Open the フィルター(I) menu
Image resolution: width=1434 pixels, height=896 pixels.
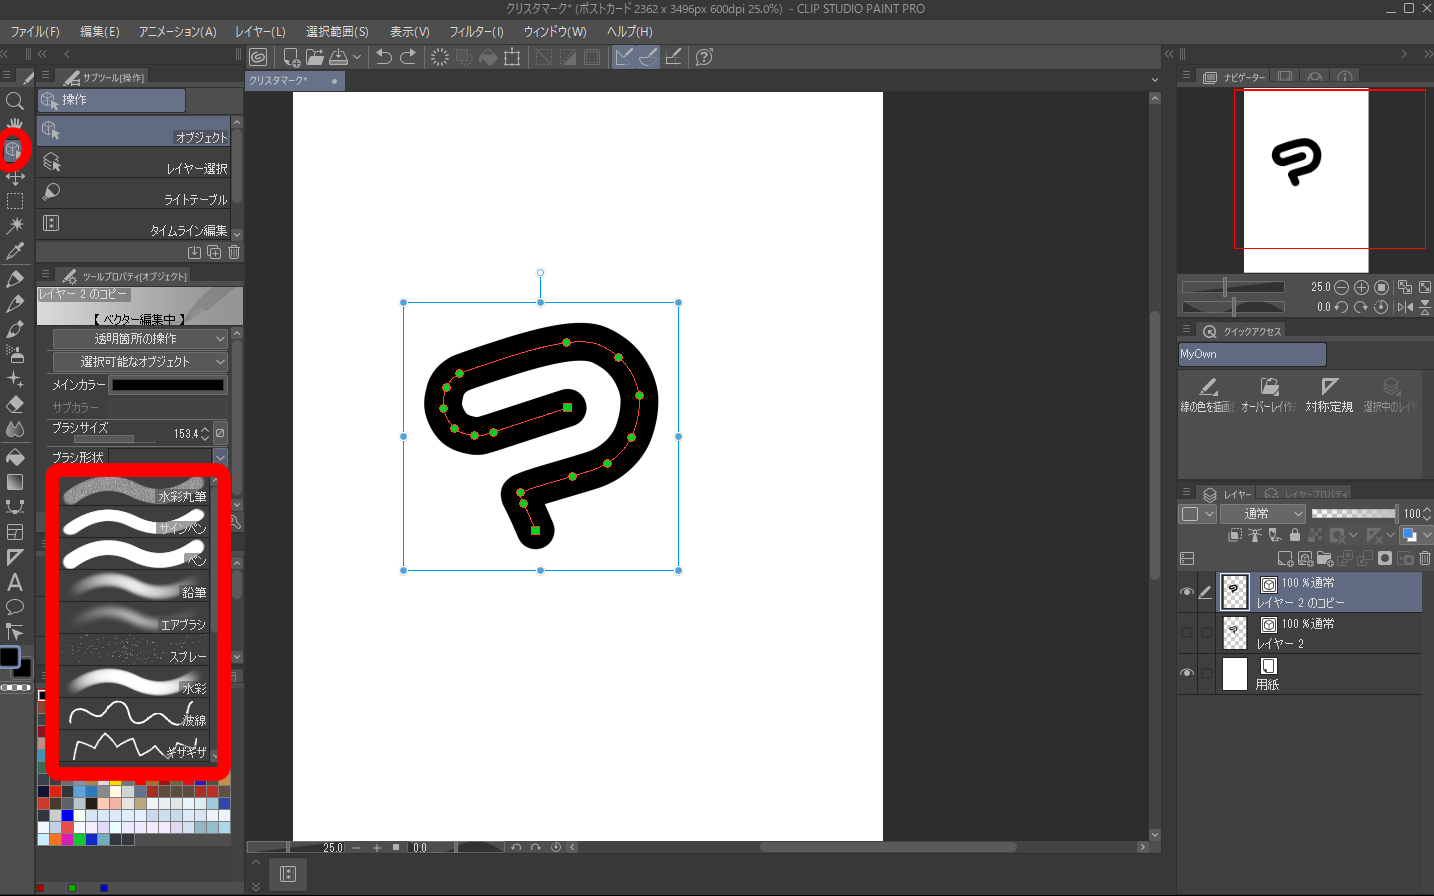tap(476, 32)
